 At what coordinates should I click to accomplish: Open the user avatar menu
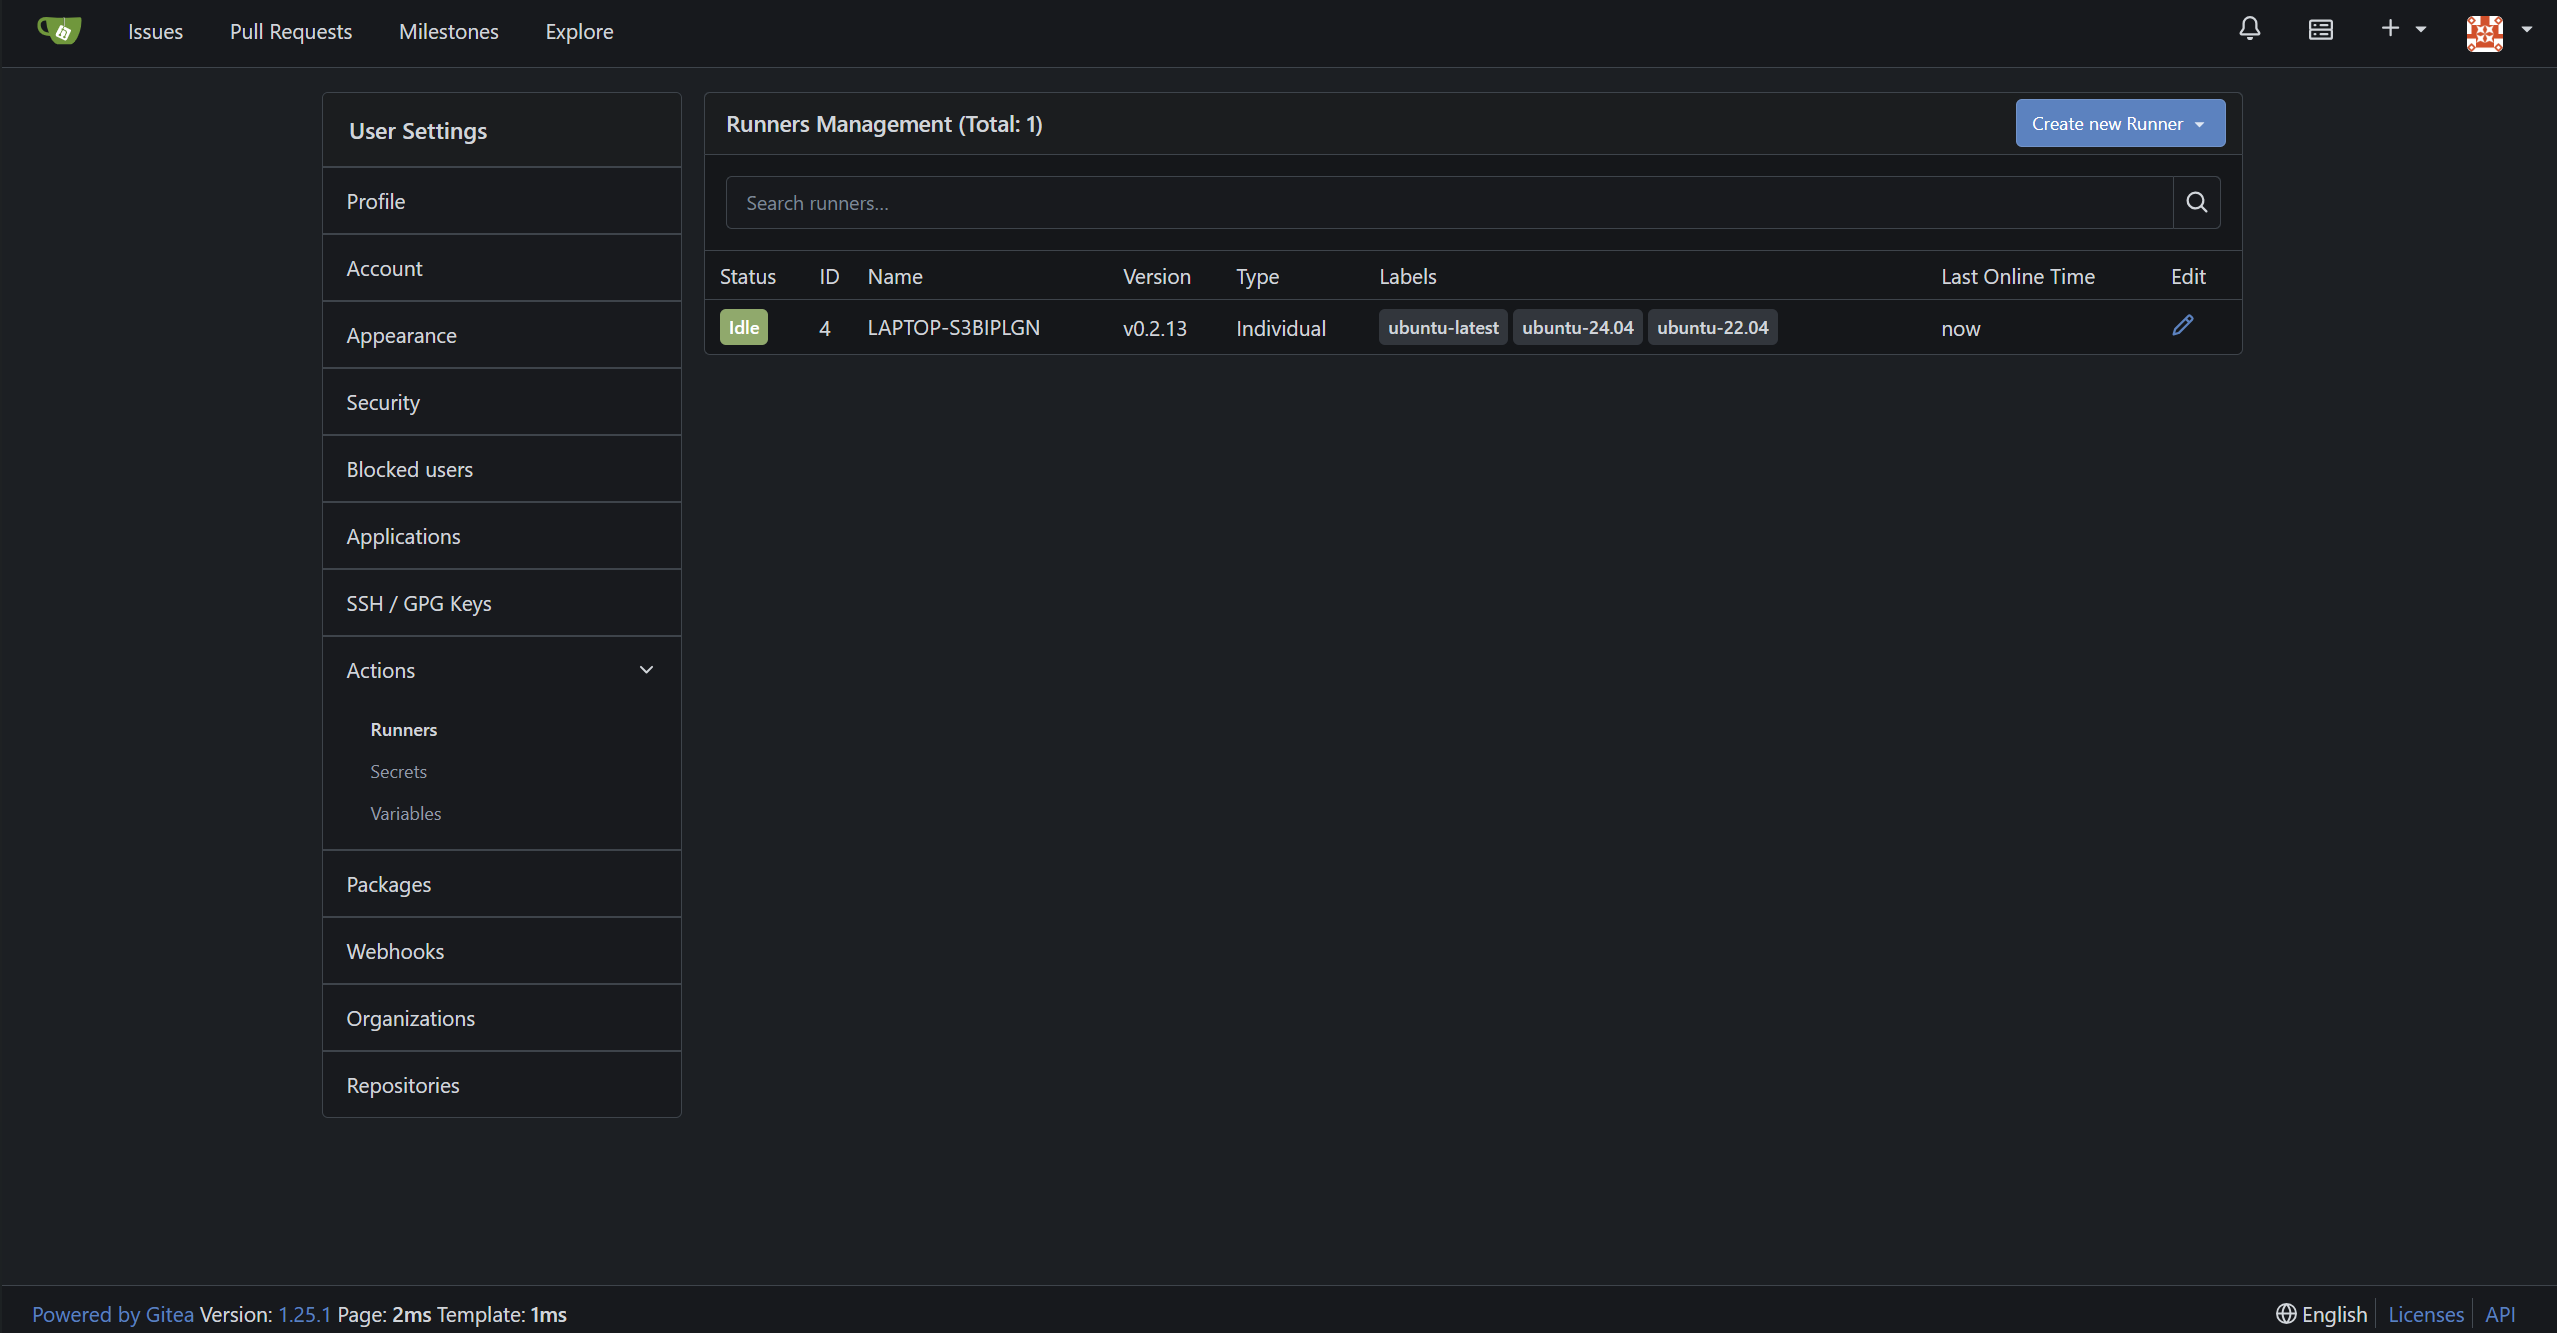(2497, 32)
